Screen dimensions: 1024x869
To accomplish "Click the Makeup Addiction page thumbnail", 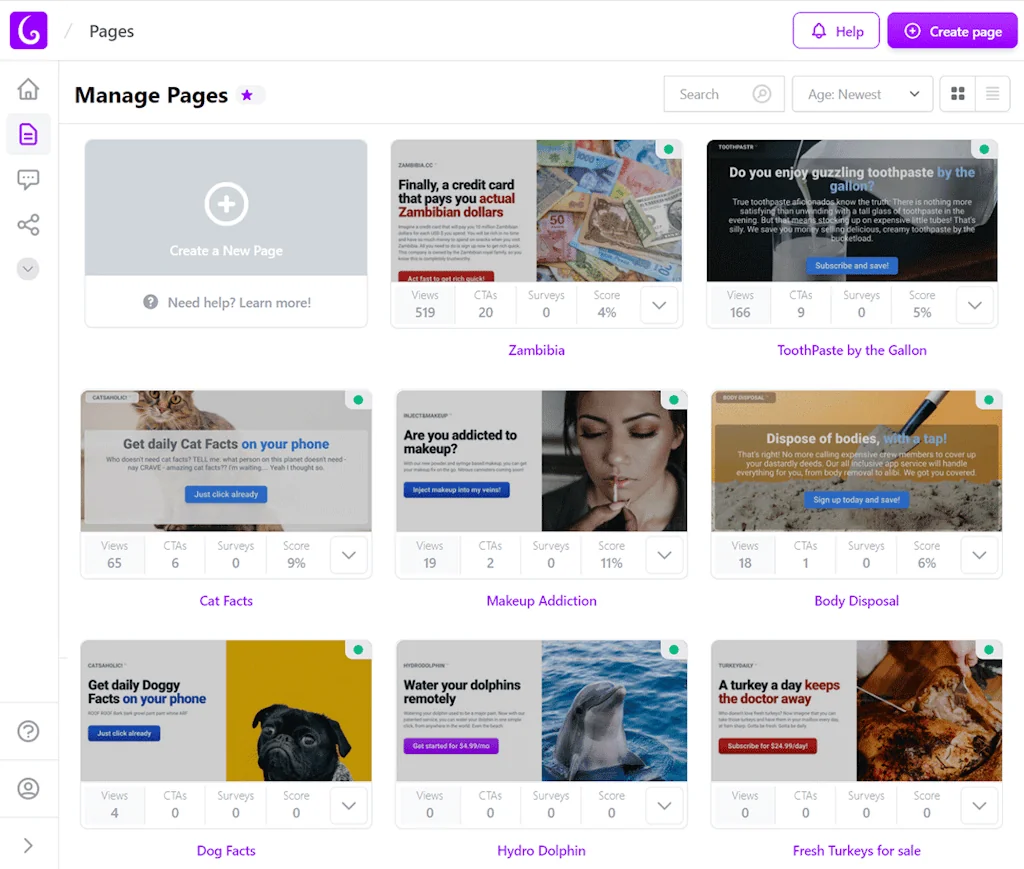I will coord(541,461).
